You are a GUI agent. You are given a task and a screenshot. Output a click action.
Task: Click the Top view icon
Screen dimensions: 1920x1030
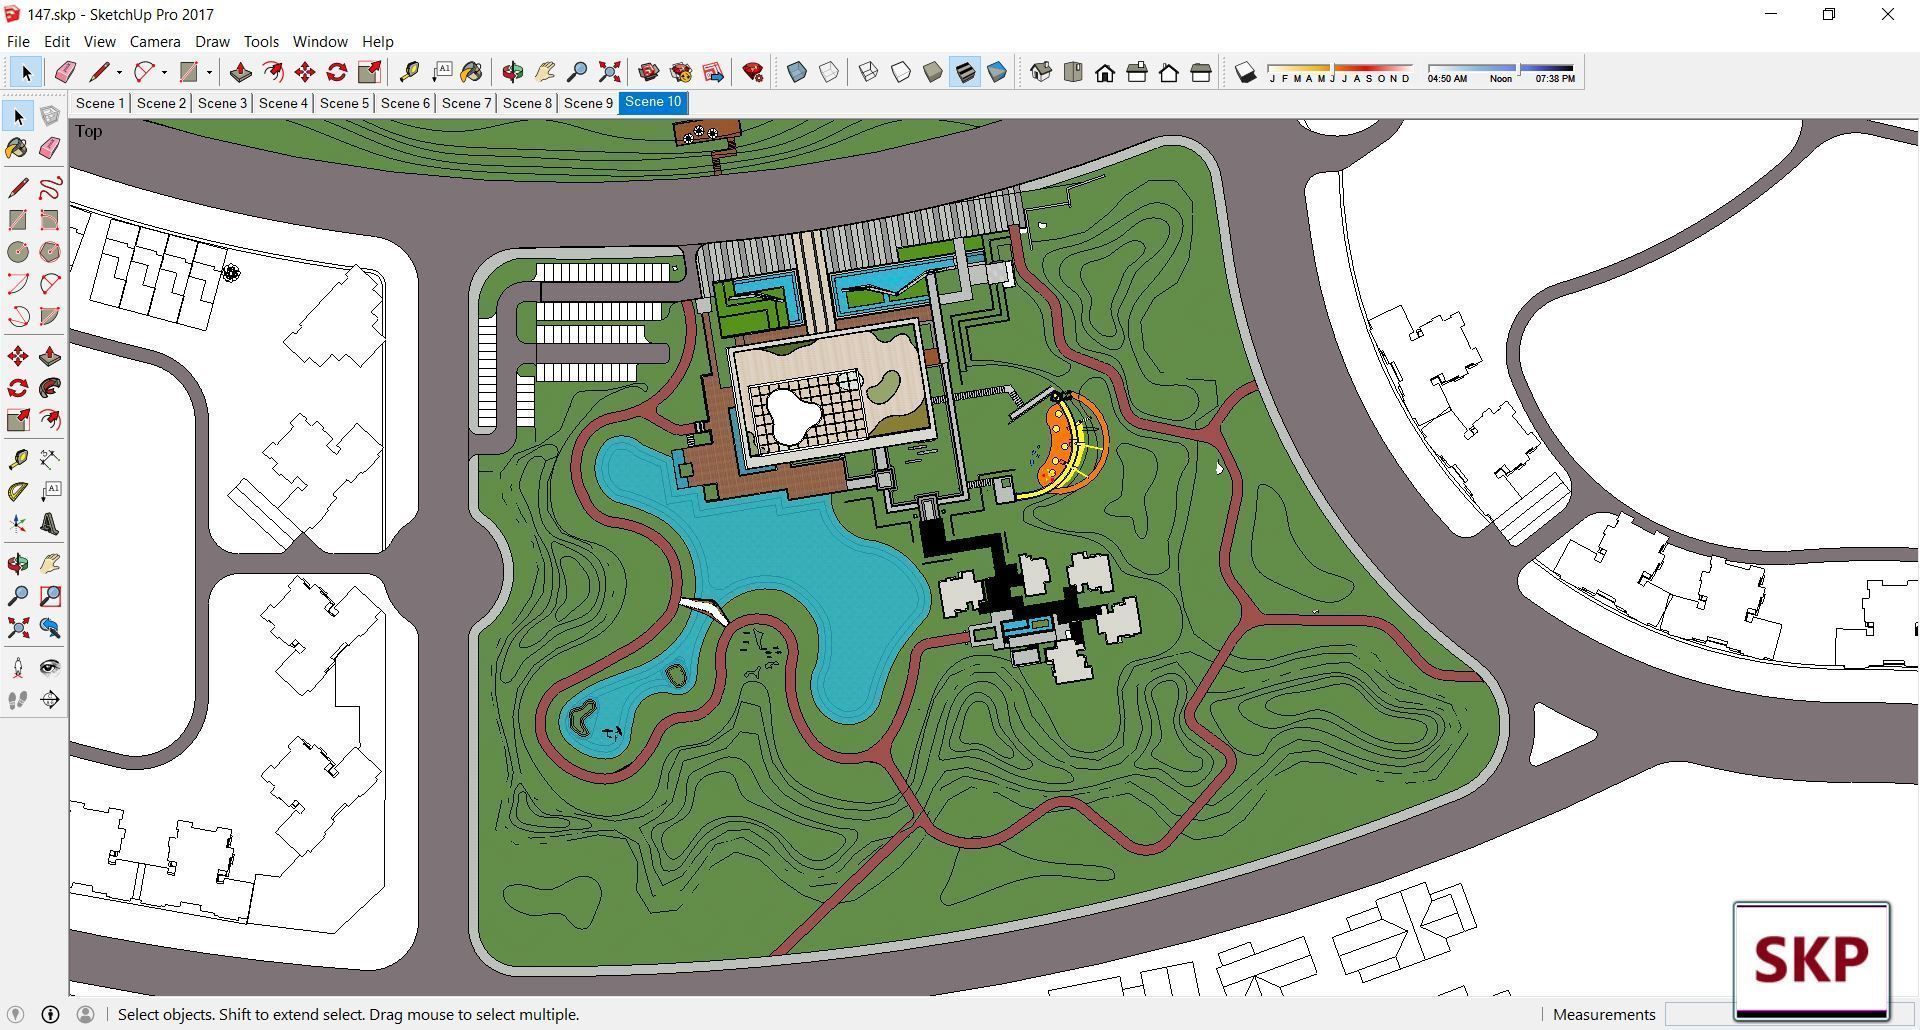tap(1072, 72)
